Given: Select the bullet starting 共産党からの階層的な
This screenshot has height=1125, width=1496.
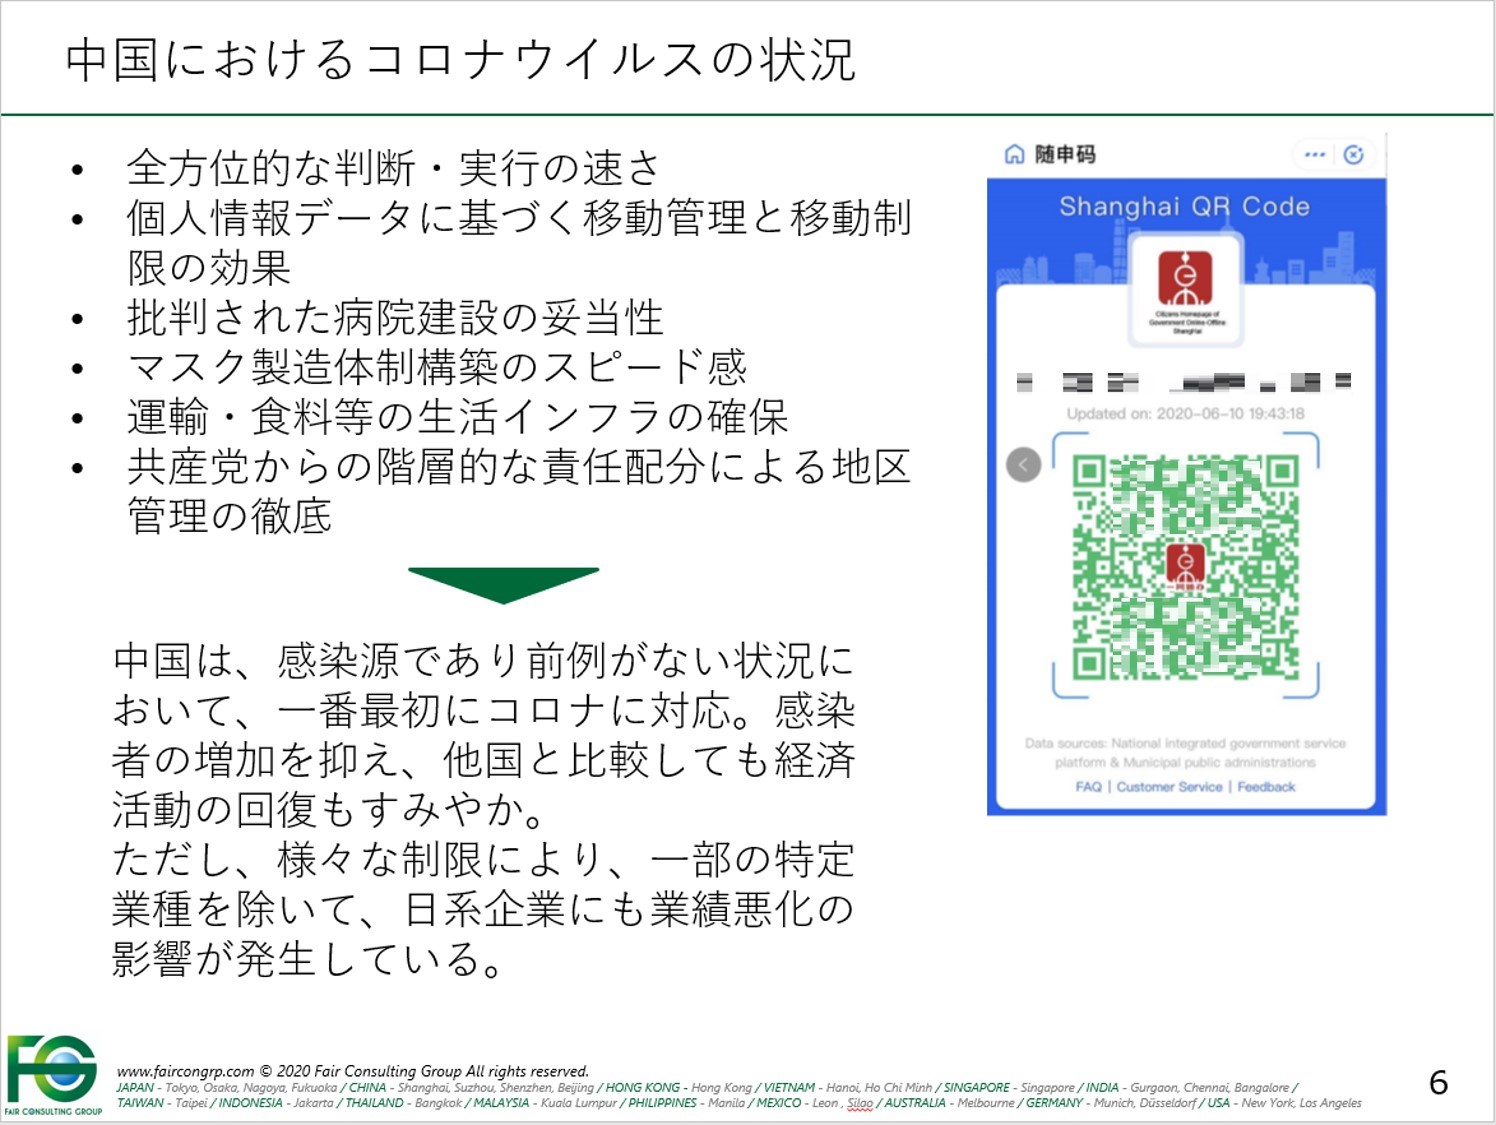Looking at the screenshot, I should [519, 491].
